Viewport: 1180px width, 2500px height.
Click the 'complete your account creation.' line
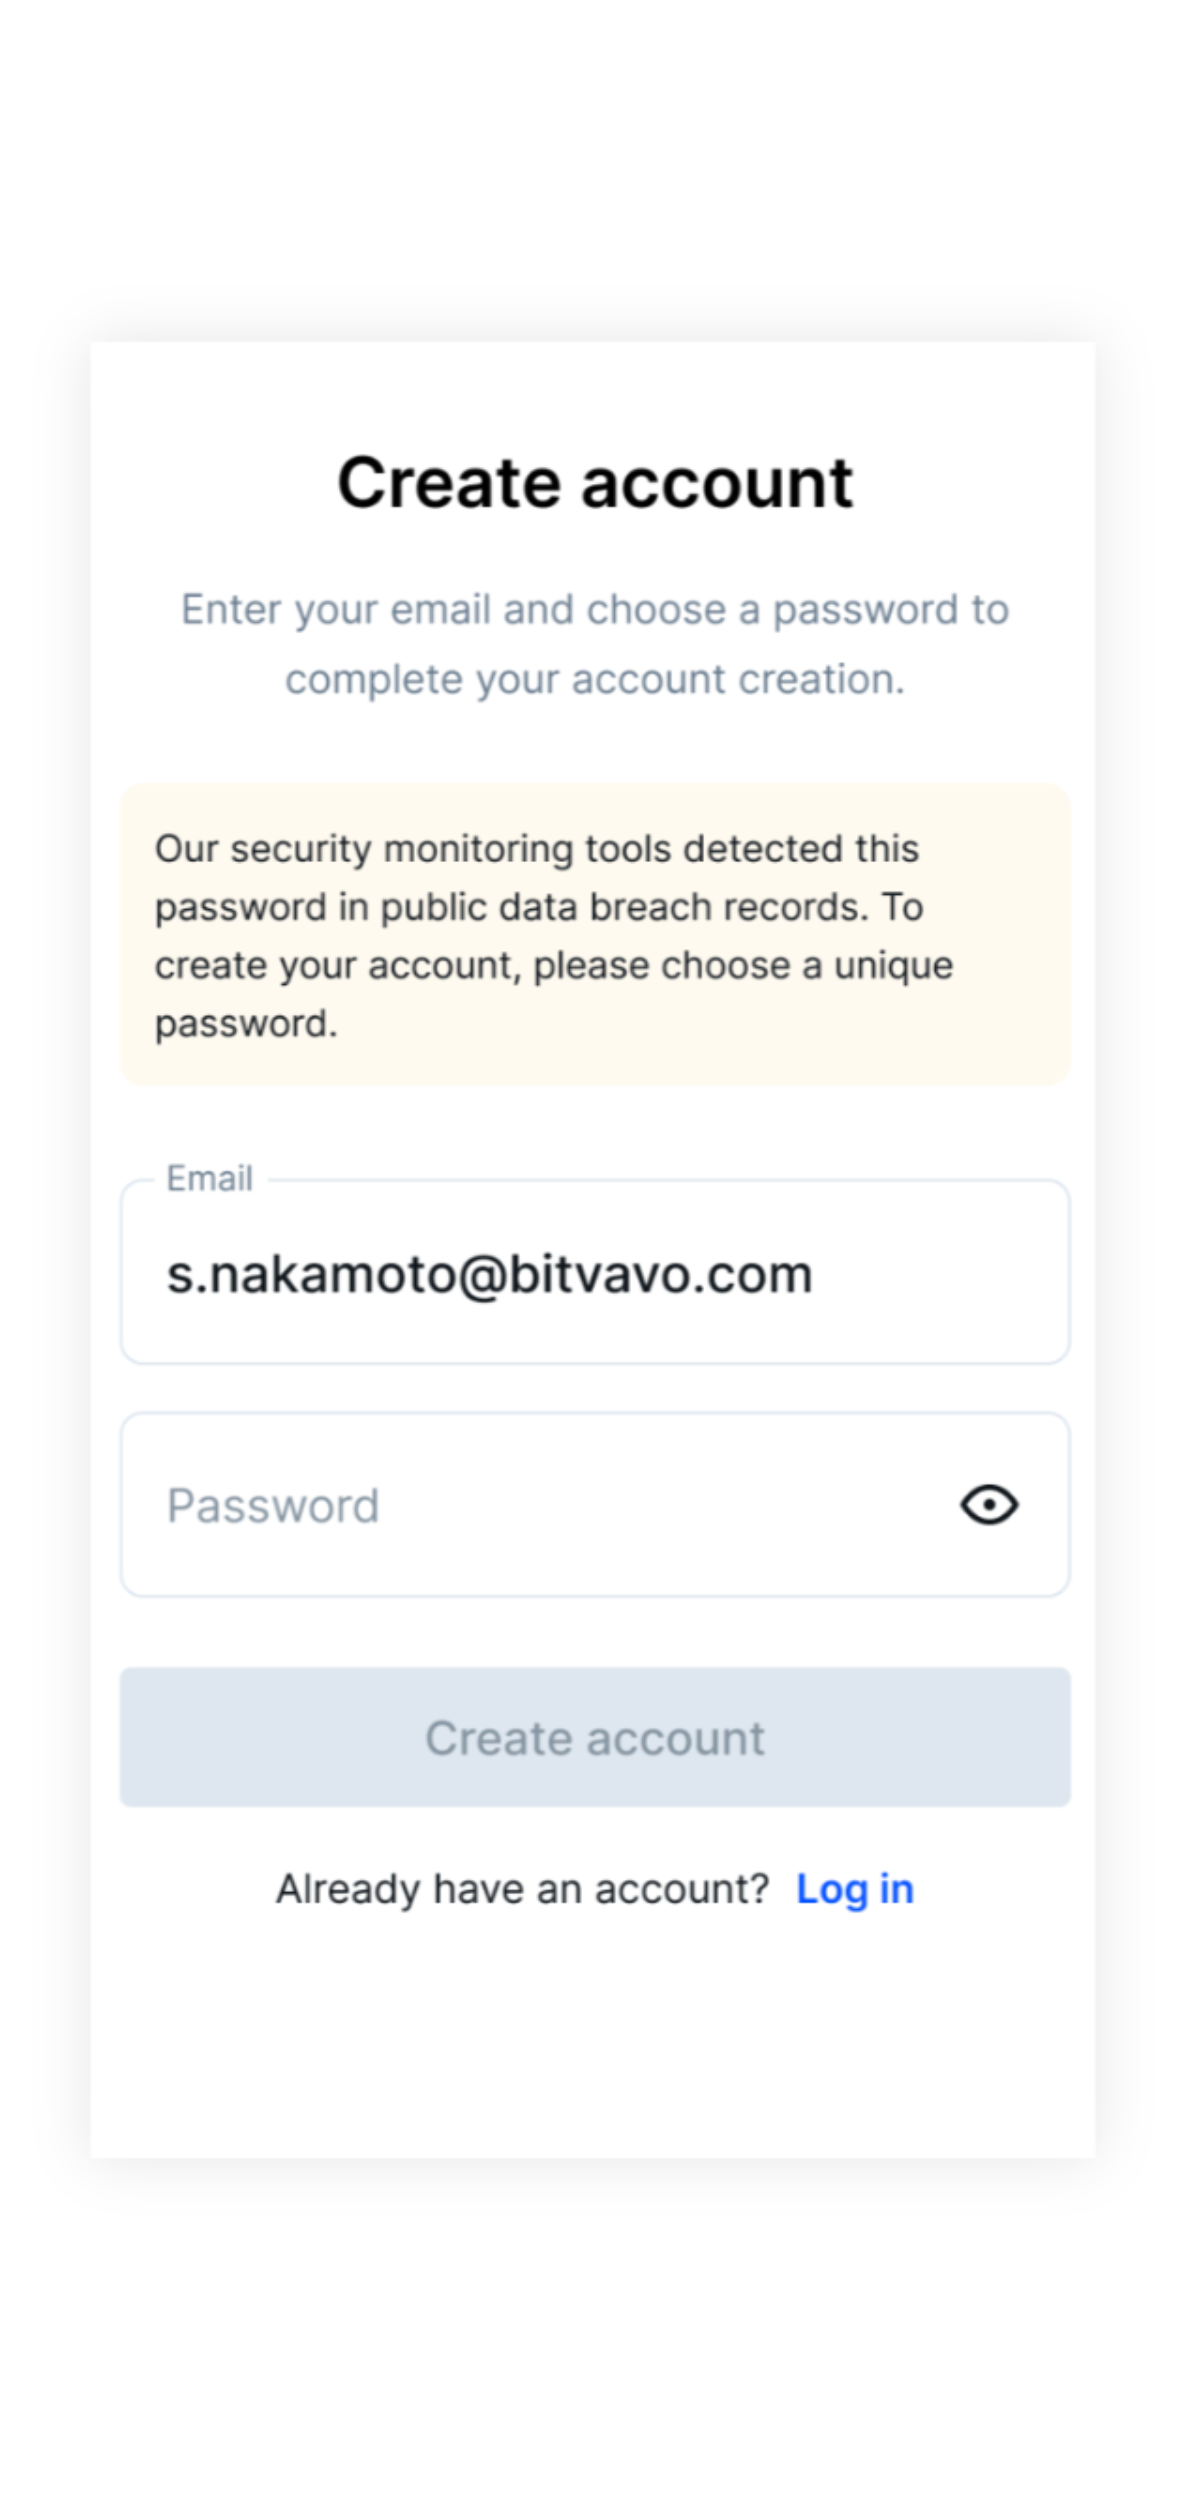(595, 680)
